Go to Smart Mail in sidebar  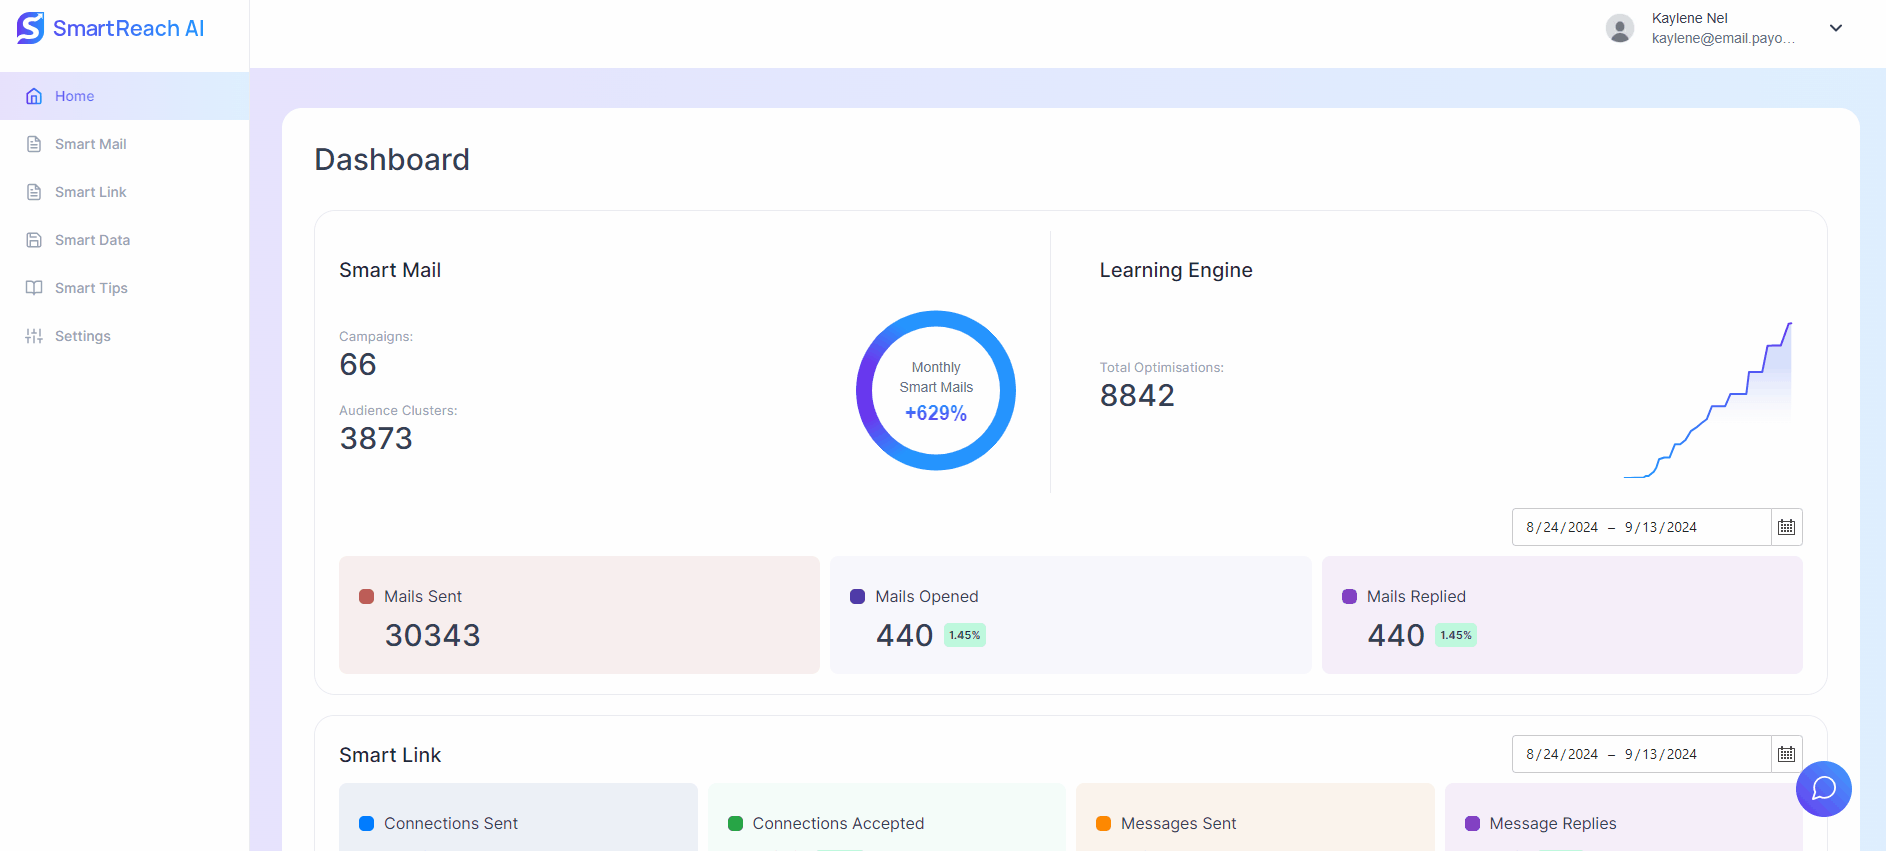[x=124, y=144]
